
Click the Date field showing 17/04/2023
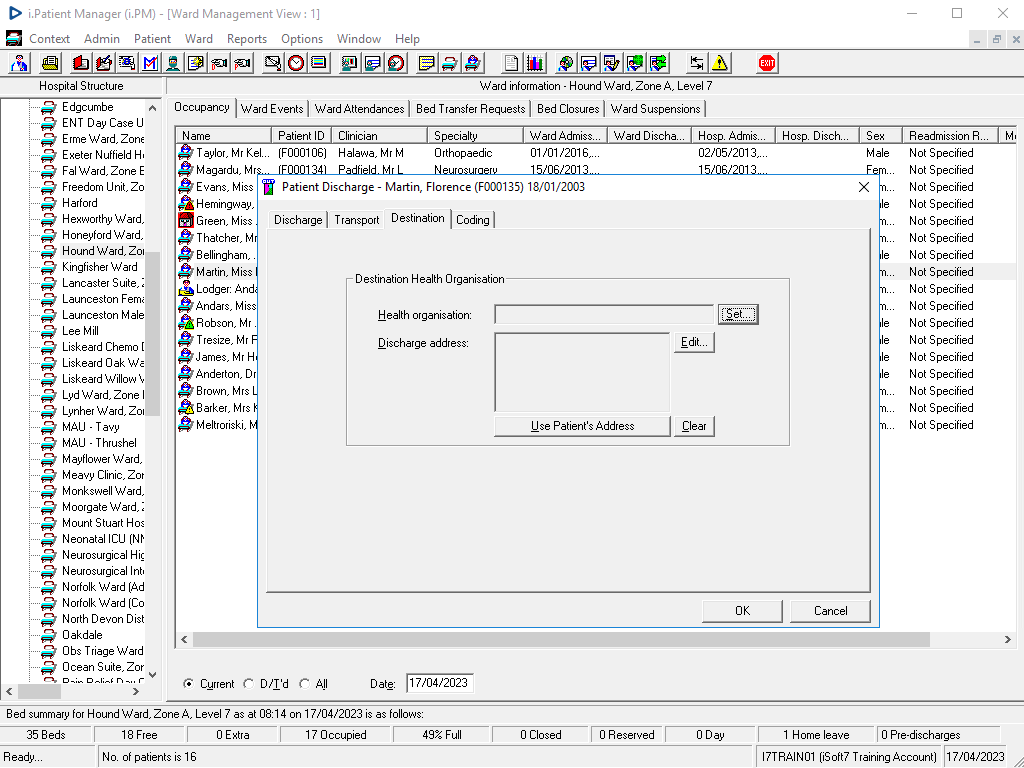(440, 683)
